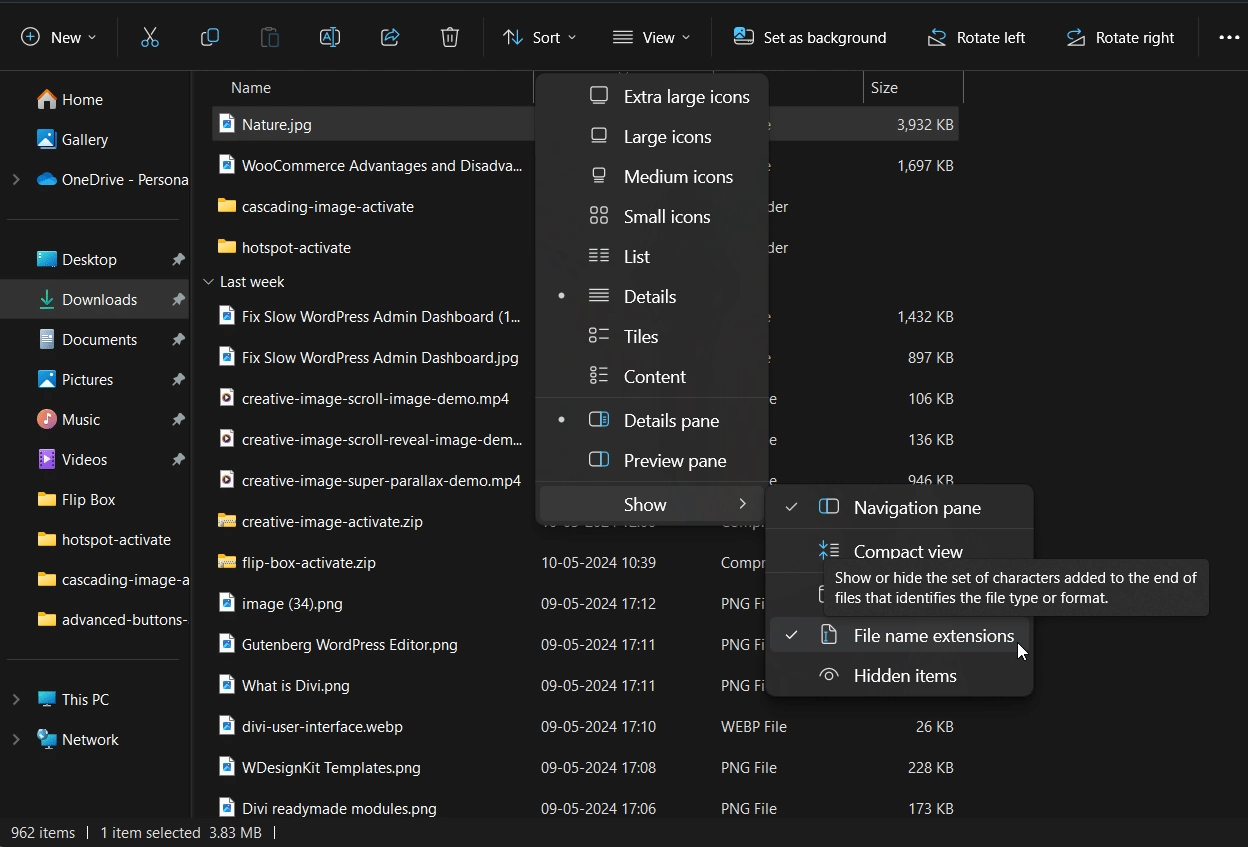Unpin Desktop using its pin icon

point(178,259)
